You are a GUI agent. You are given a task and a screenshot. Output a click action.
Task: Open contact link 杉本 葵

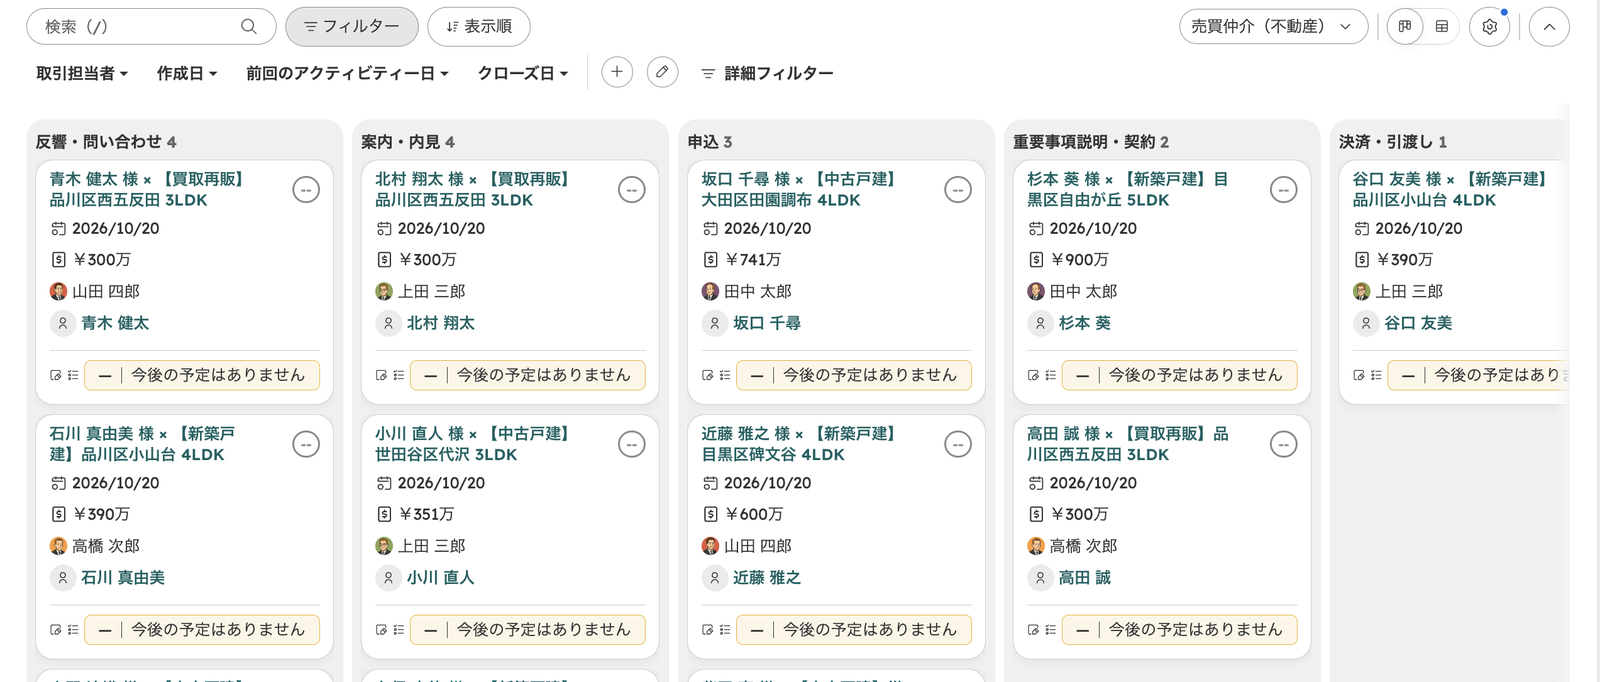1085,323
